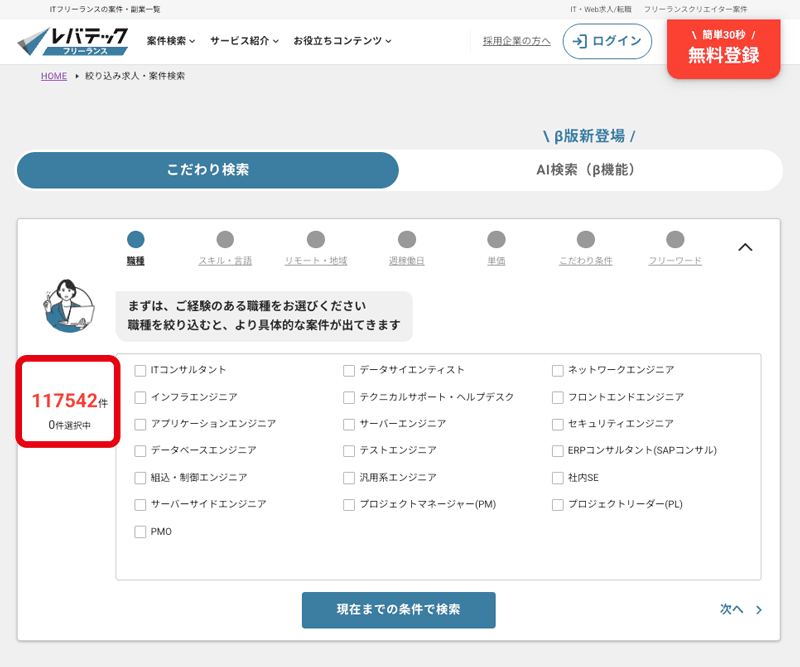Screen dimensions: 800x667
Task: Check the ITコンサルタント checkbox
Action: coord(140,369)
